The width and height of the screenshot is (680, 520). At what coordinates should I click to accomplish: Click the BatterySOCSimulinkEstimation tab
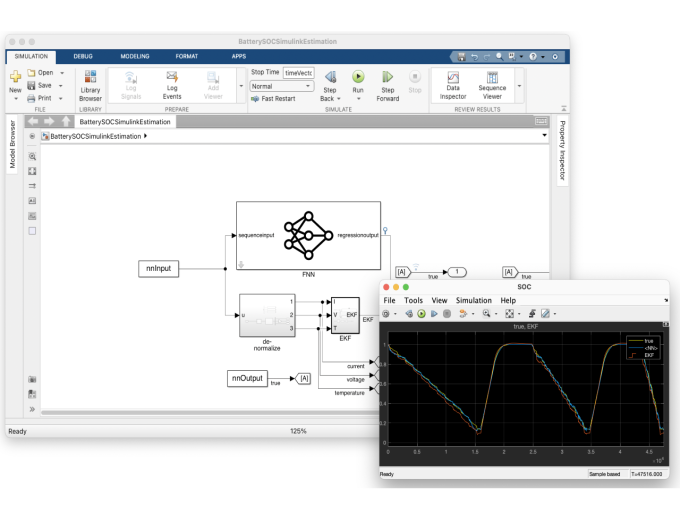125,122
